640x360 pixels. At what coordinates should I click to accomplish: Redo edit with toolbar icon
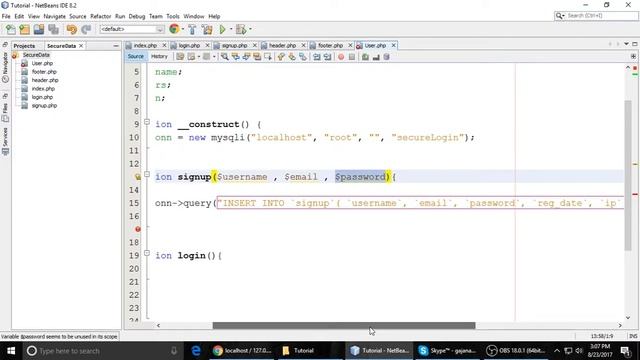86,29
